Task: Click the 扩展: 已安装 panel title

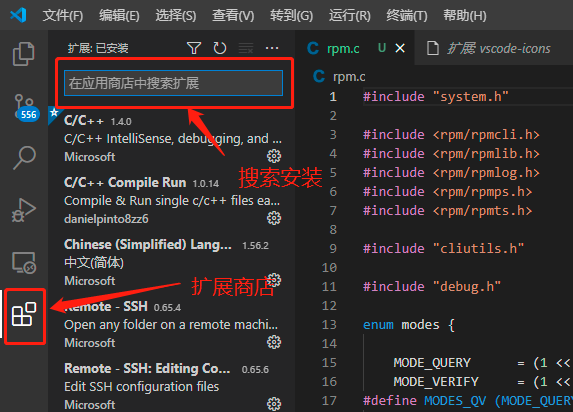Action: 98,48
